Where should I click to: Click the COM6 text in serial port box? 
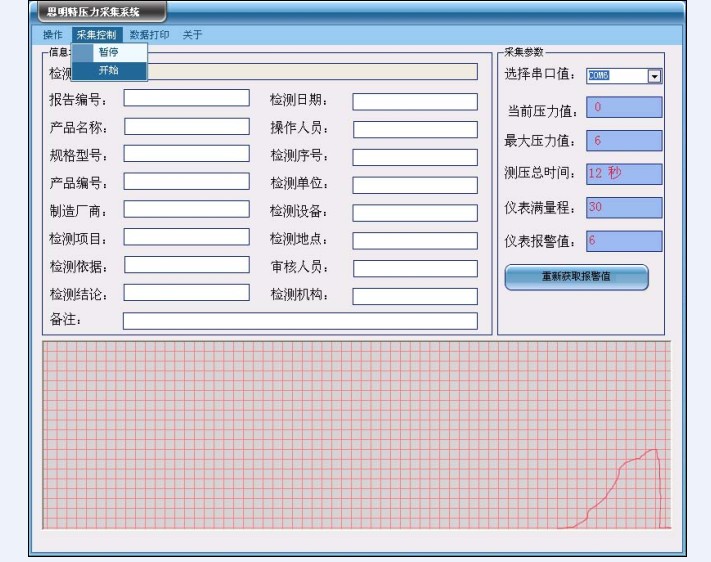599,75
